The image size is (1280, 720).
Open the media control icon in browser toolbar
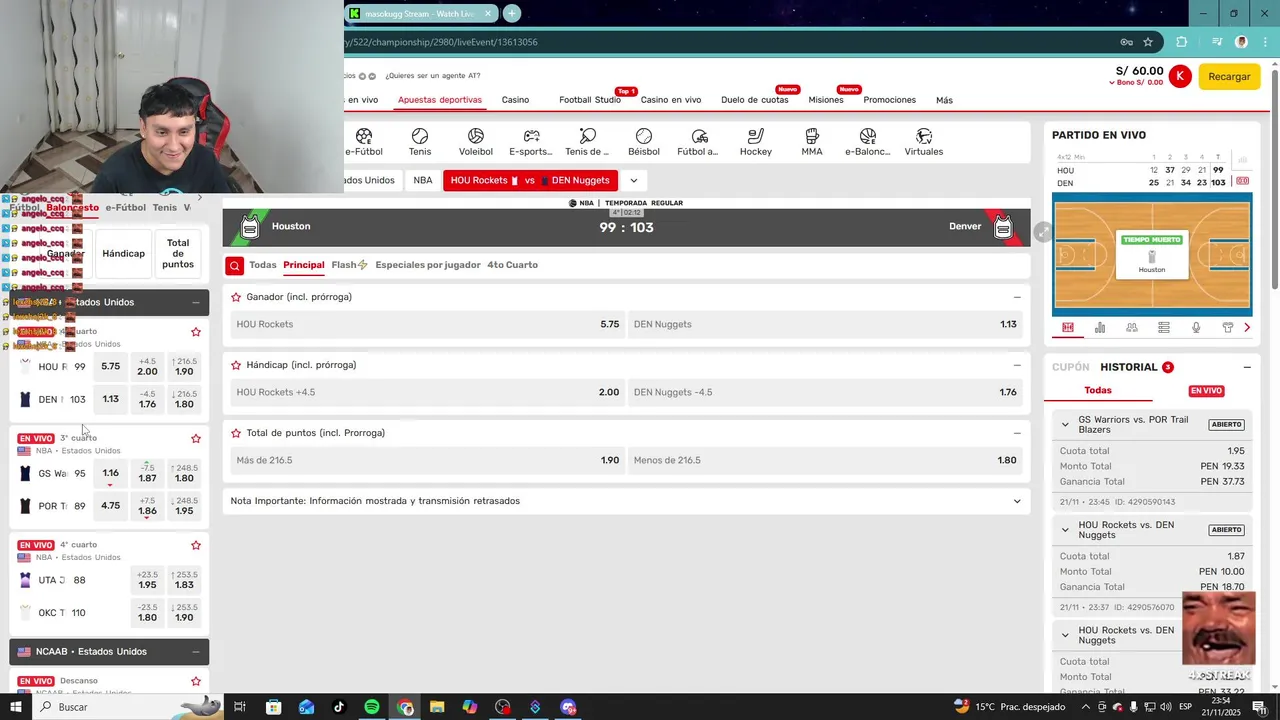[x=1217, y=42]
